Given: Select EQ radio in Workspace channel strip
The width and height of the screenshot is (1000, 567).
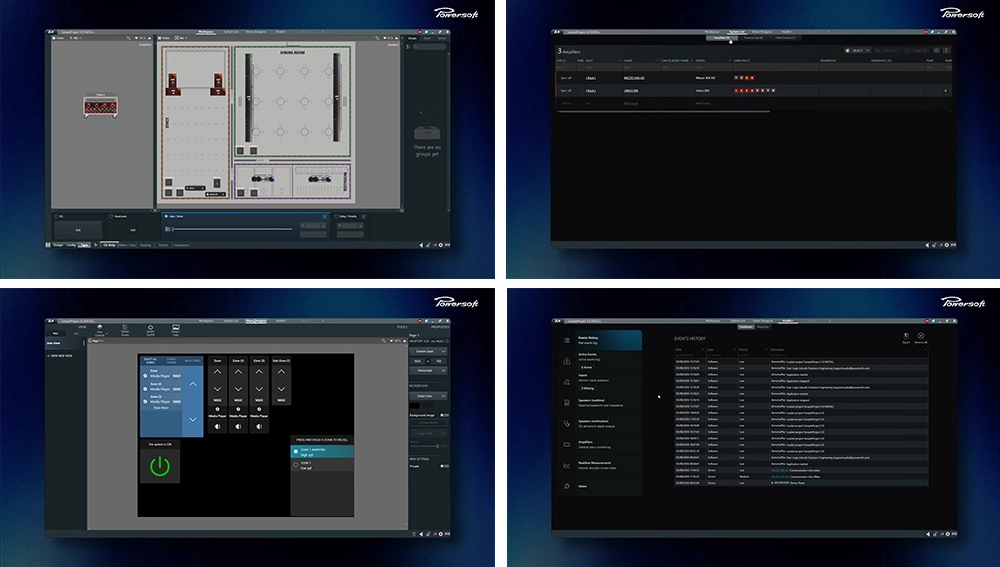Looking at the screenshot, I should tap(56, 216).
